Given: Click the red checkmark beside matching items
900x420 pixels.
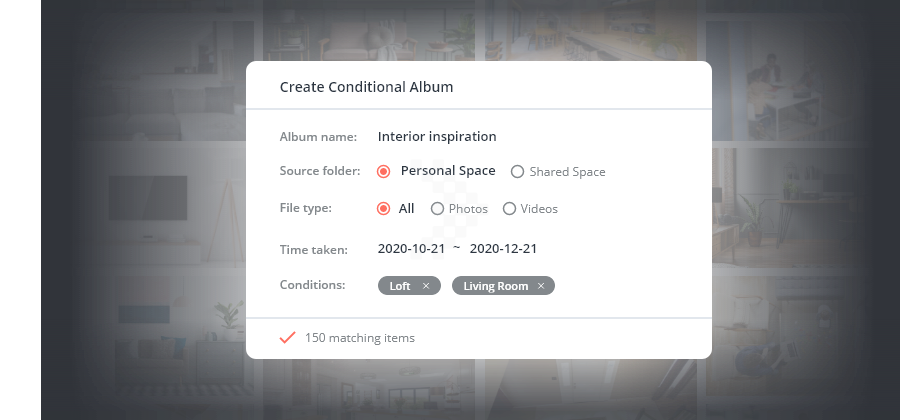Looking at the screenshot, I should coord(287,338).
